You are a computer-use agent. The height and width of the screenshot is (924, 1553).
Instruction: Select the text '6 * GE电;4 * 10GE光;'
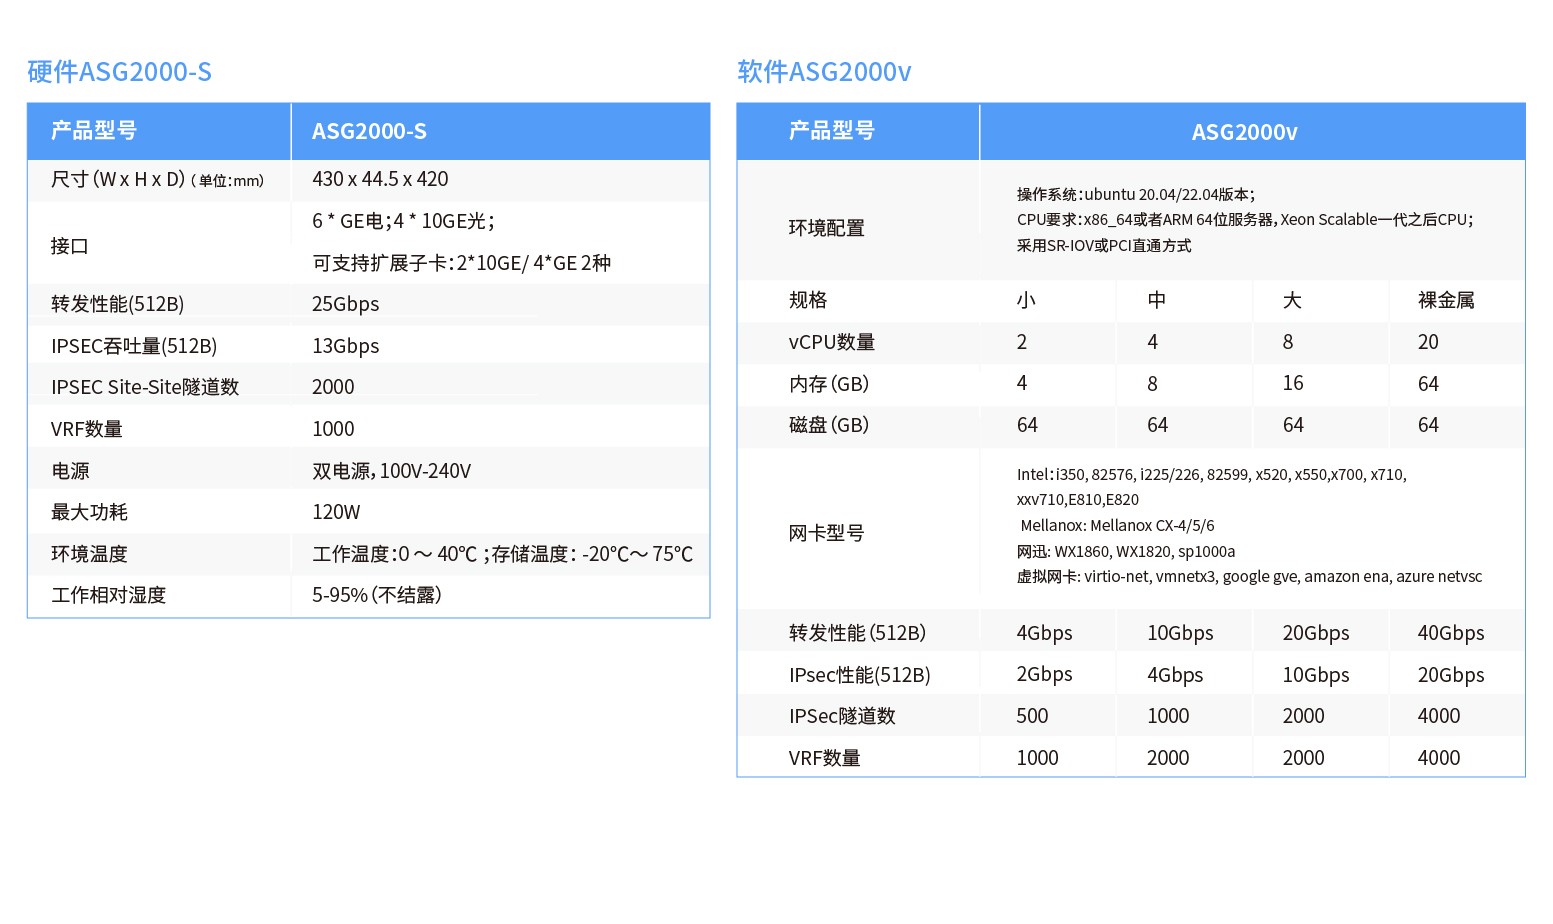pyautogui.click(x=403, y=221)
